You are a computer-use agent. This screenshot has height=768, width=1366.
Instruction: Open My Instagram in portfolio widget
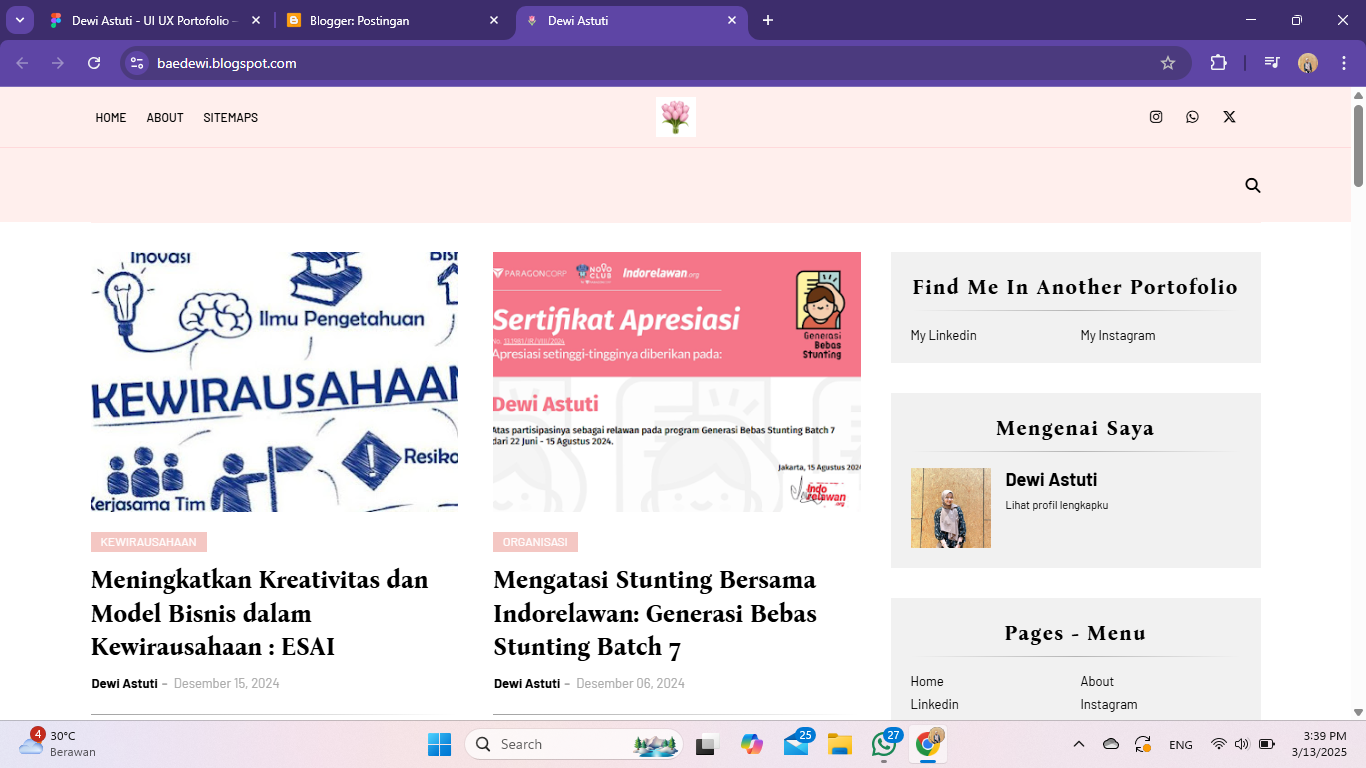[x=1118, y=335]
